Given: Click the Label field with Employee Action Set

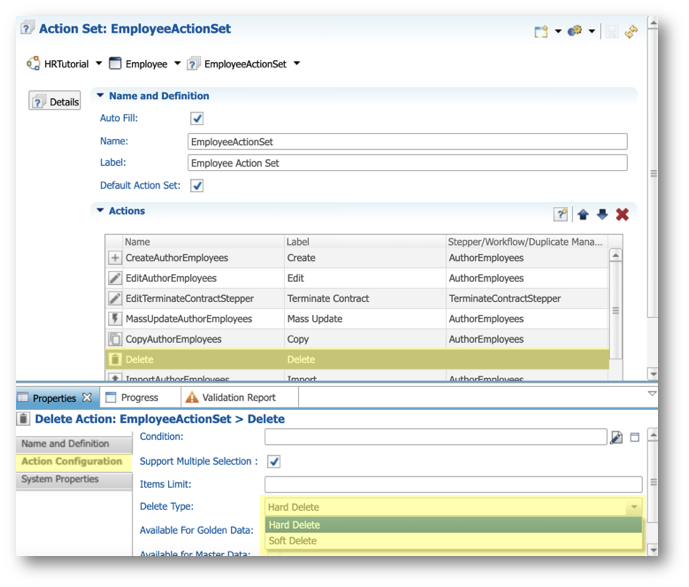Looking at the screenshot, I should pyautogui.click(x=407, y=163).
